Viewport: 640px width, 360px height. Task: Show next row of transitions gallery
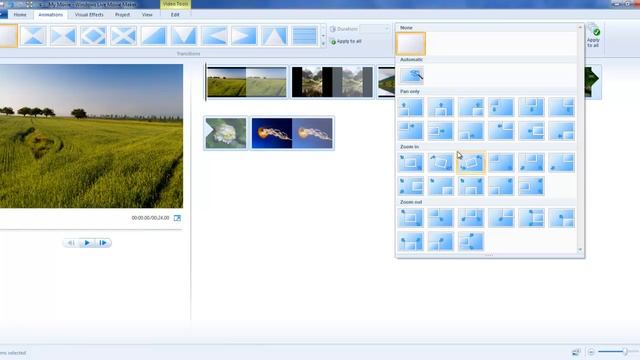323,36
